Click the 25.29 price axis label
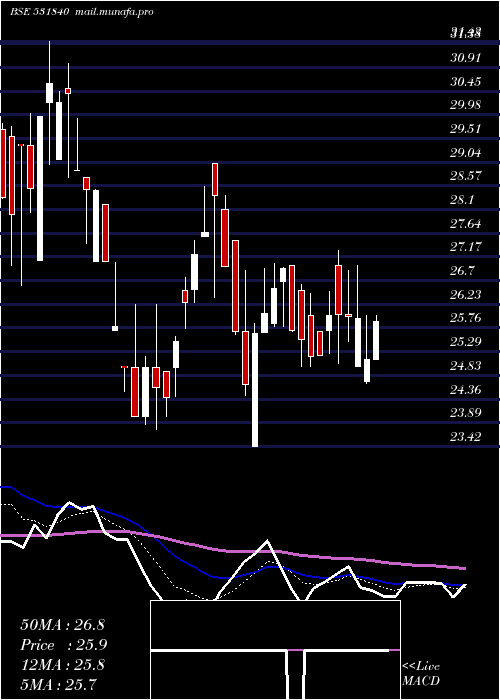 click(466, 342)
